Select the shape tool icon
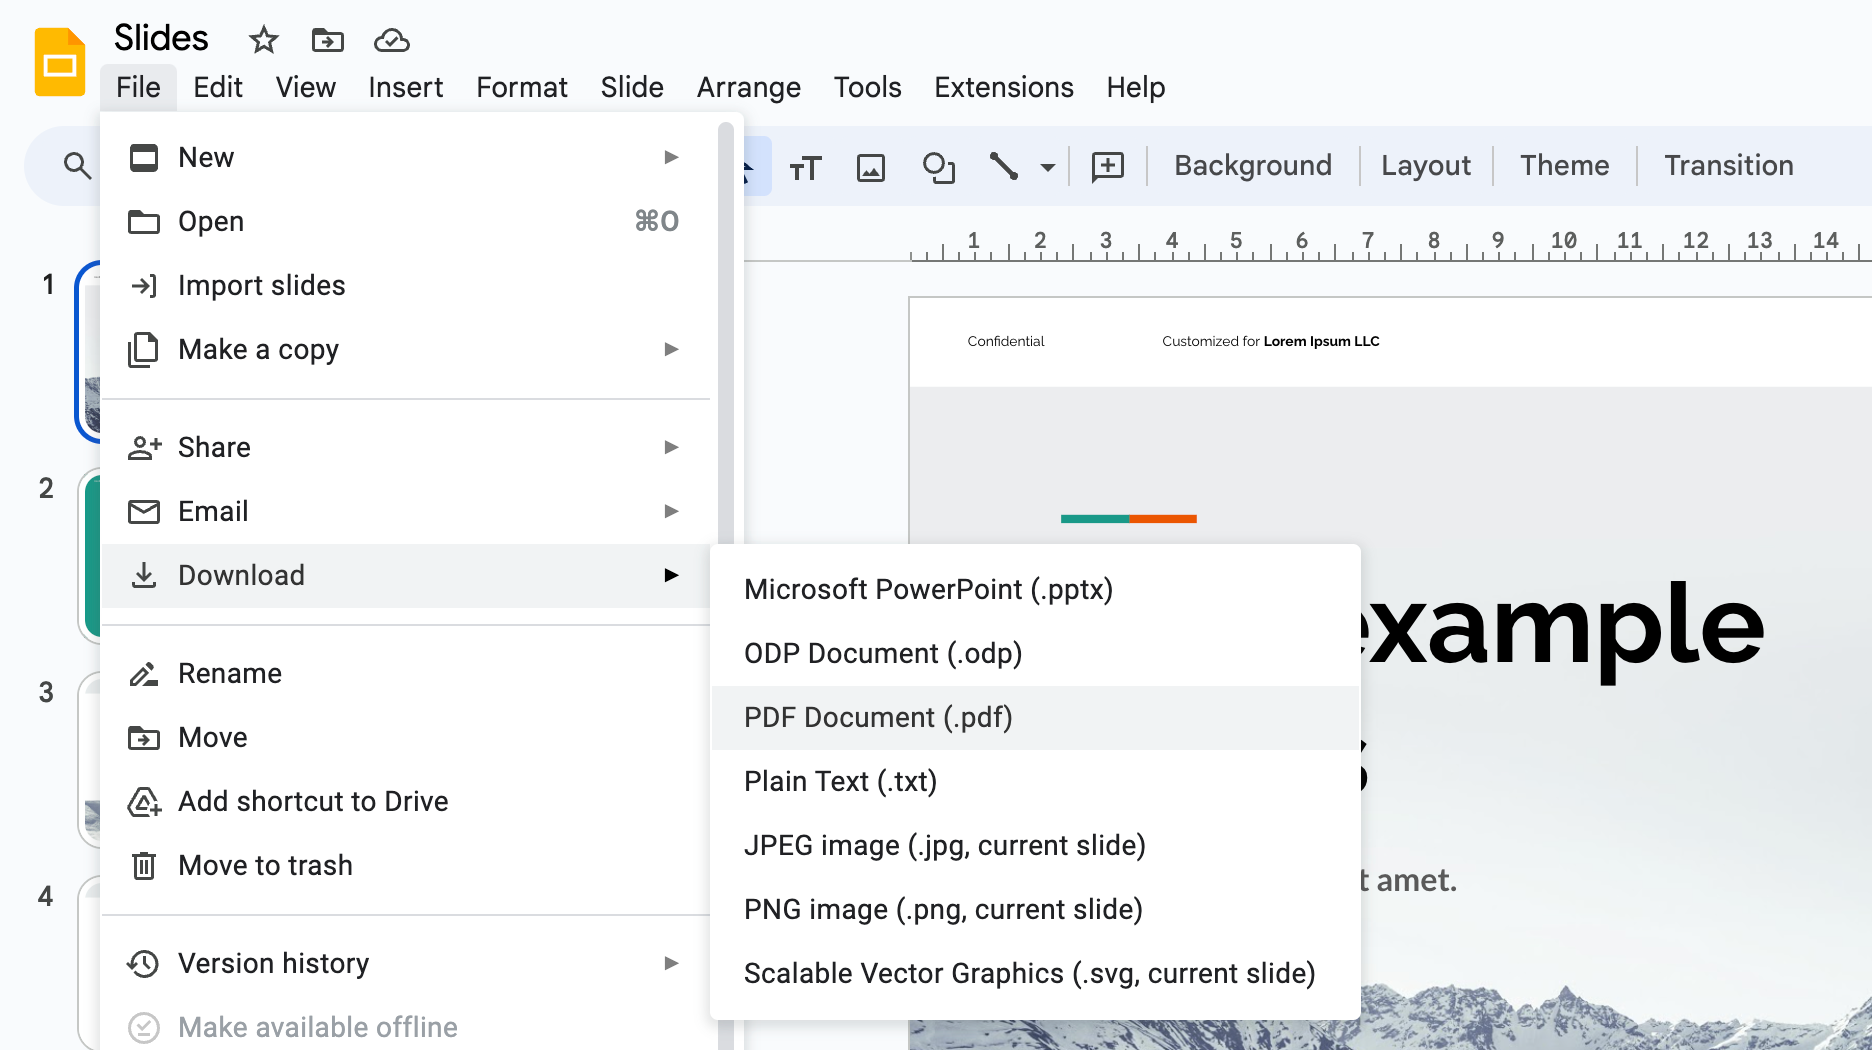The width and height of the screenshot is (1872, 1050). pyautogui.click(x=938, y=167)
